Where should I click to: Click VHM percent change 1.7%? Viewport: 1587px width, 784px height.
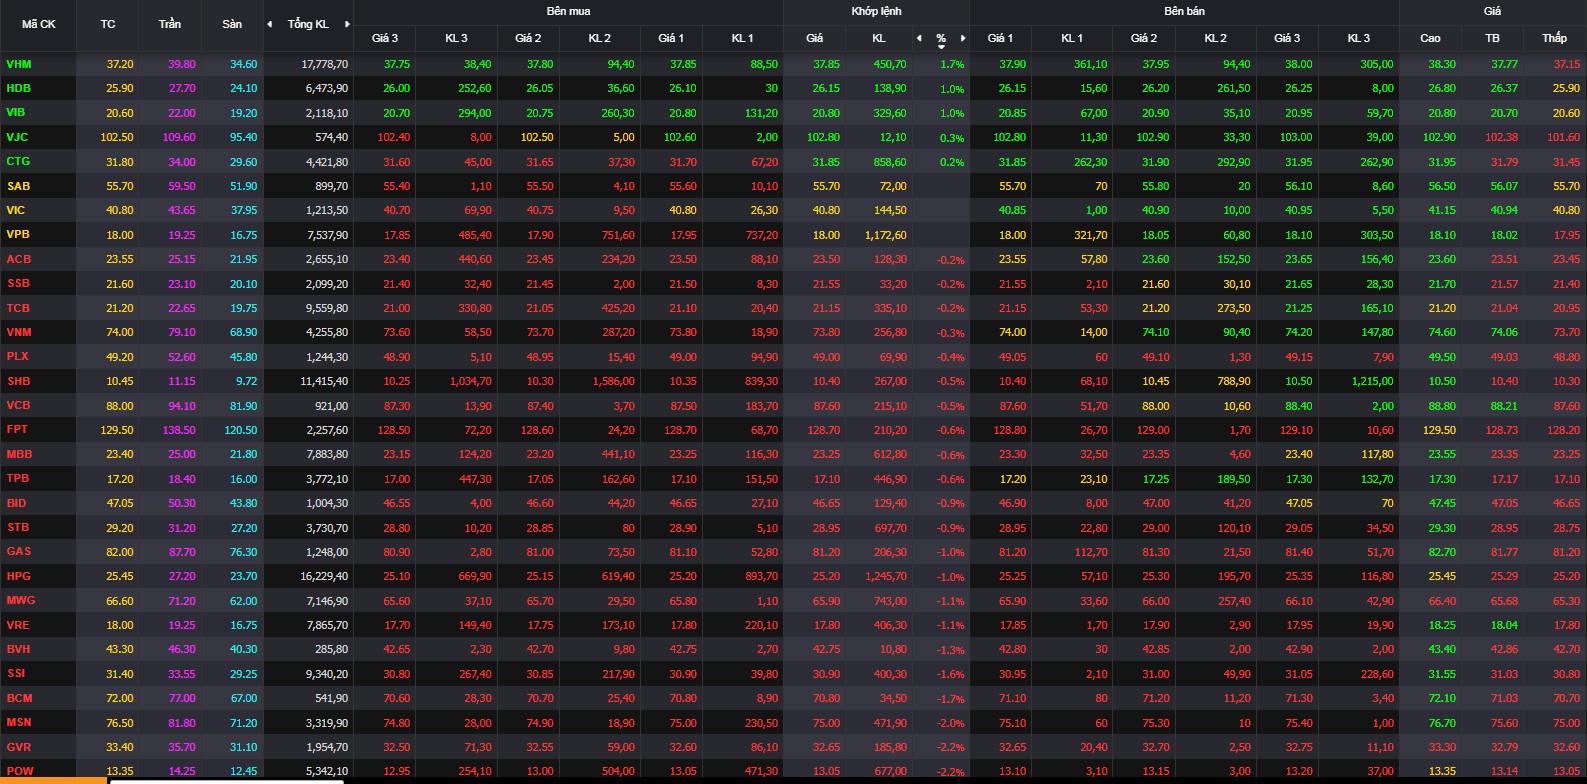952,64
